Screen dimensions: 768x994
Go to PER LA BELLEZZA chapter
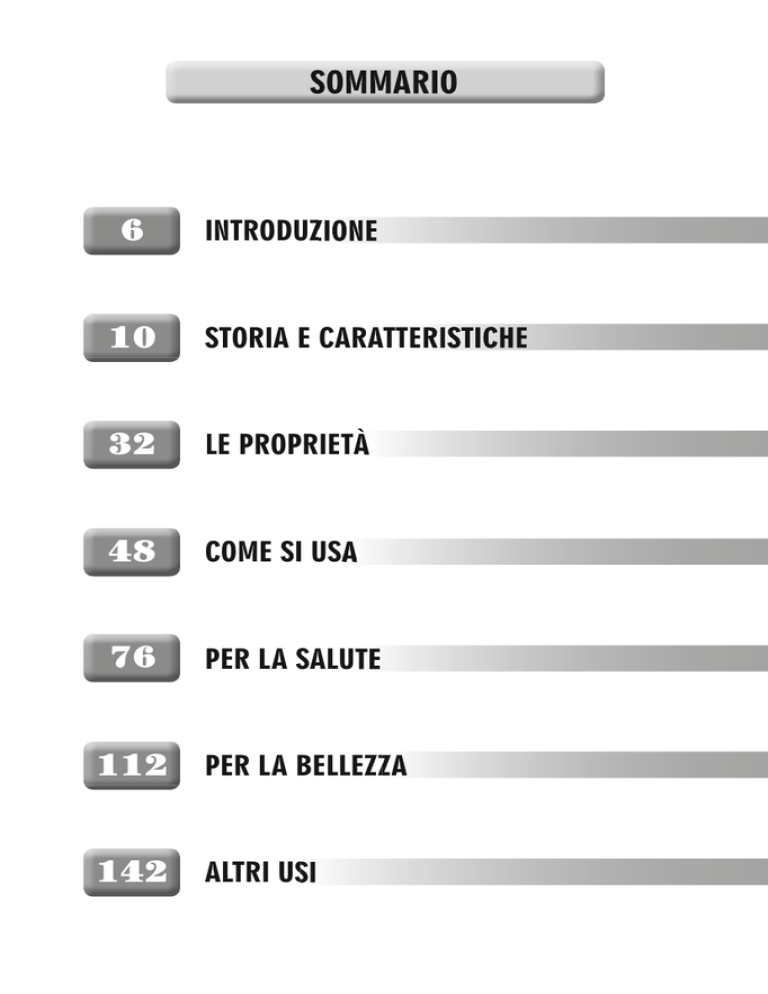[x=306, y=765]
